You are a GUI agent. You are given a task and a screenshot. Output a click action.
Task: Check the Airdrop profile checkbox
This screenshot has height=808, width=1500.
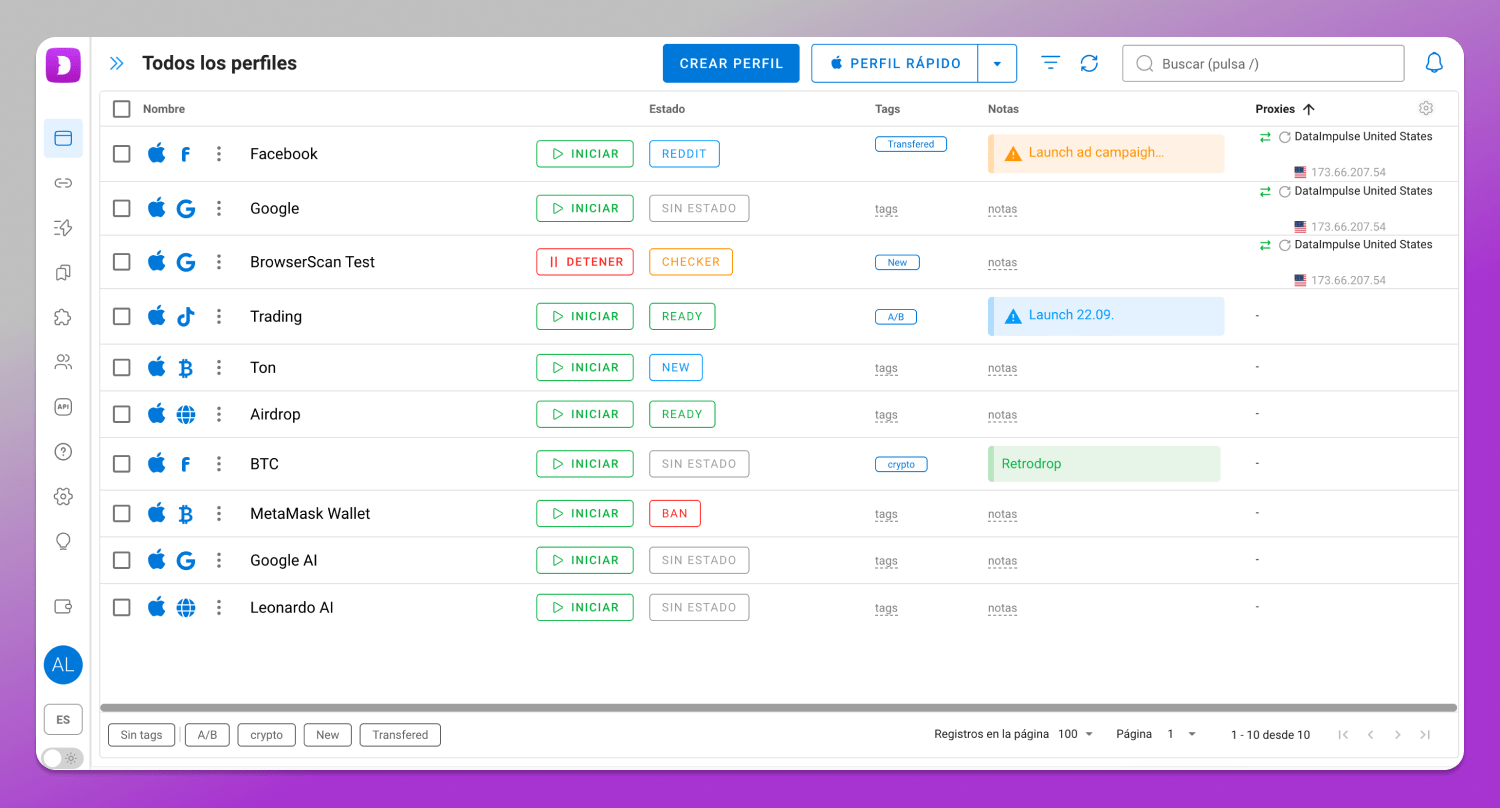click(x=122, y=414)
